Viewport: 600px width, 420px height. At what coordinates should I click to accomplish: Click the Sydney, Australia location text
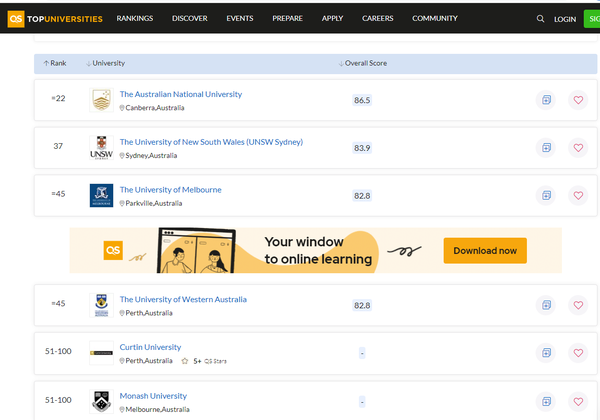click(x=151, y=156)
